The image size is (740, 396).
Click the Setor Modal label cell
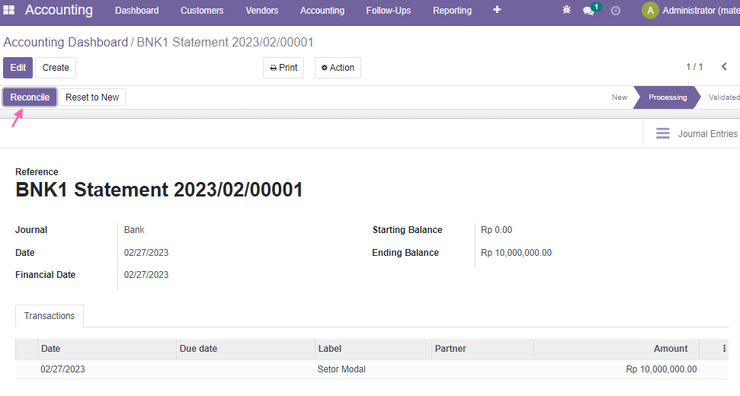tap(341, 369)
